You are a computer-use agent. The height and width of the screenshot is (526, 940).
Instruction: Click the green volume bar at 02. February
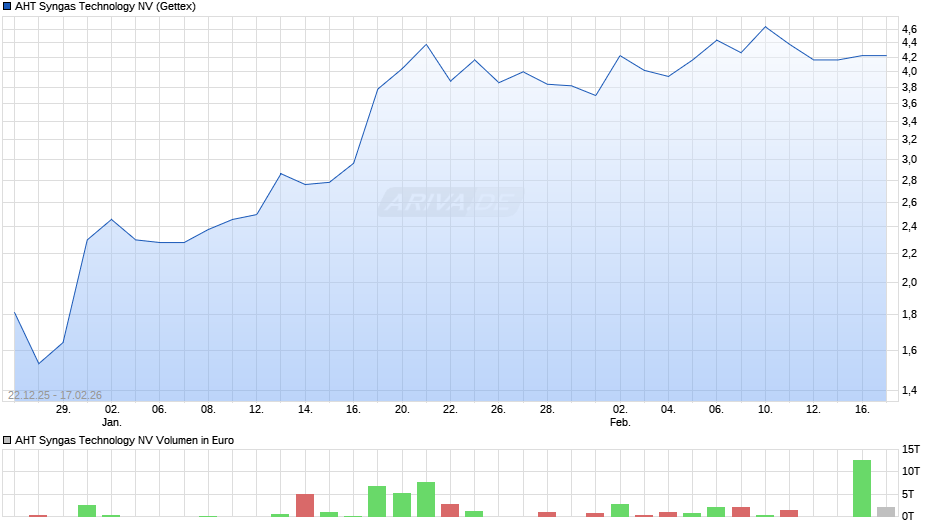tap(620, 510)
